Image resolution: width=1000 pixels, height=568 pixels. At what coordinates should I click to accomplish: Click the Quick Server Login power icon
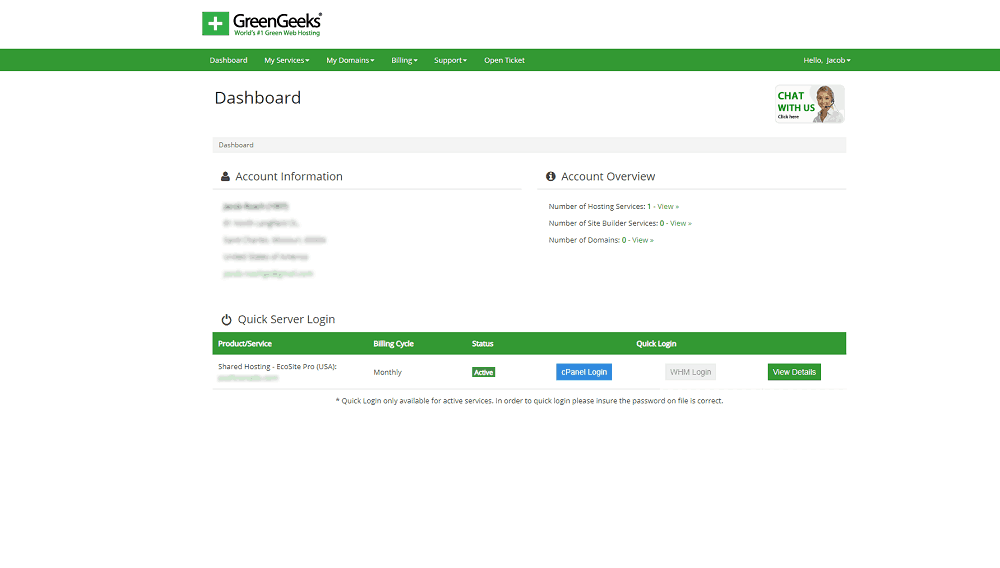[226, 319]
